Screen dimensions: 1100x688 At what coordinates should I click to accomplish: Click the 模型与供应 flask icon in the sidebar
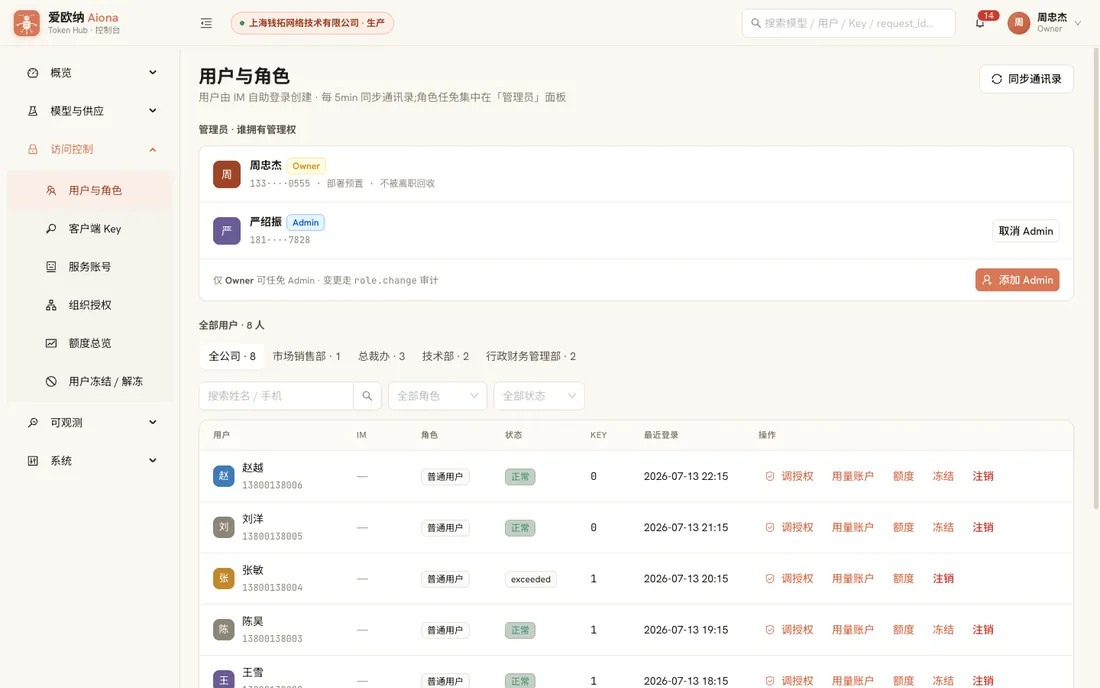33,111
